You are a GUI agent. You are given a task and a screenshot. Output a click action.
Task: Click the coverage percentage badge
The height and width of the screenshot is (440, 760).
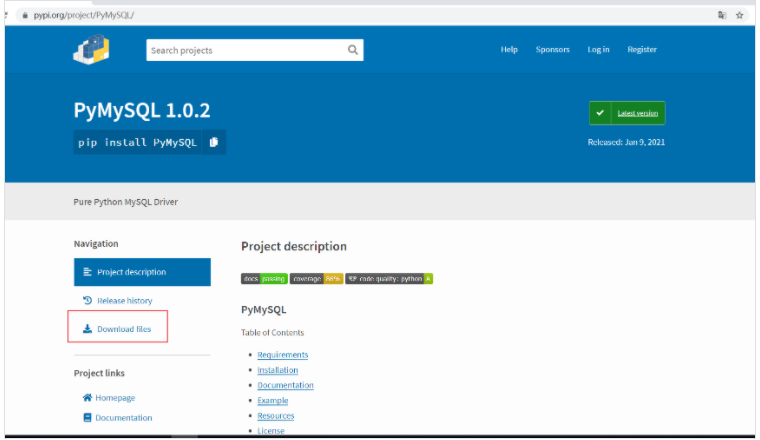pyautogui.click(x=316, y=279)
